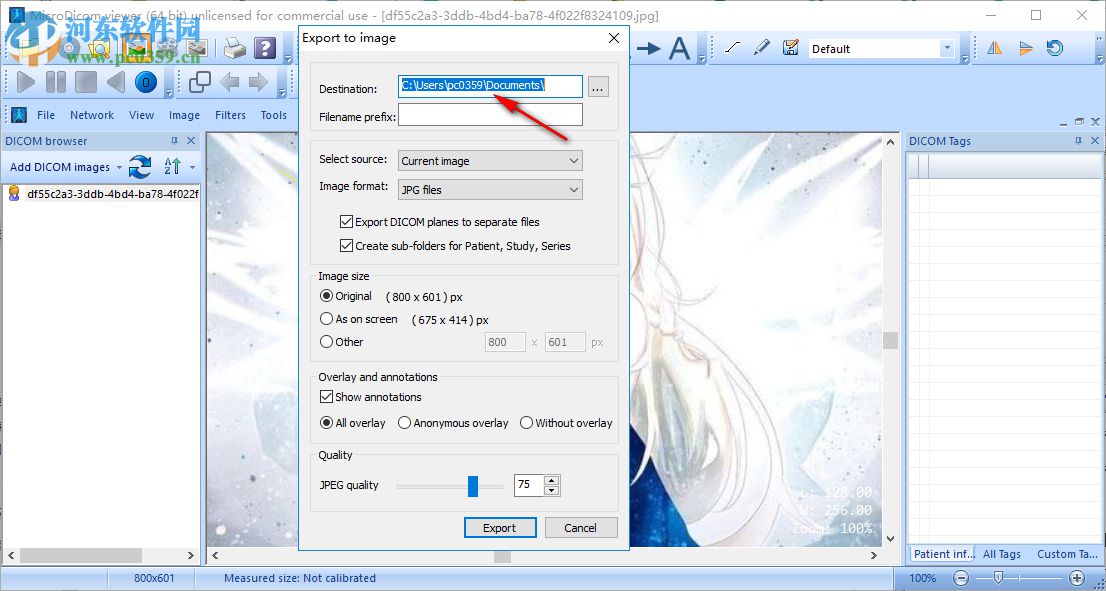Click the reverse play triangle button
1106x591 pixels.
click(116, 83)
